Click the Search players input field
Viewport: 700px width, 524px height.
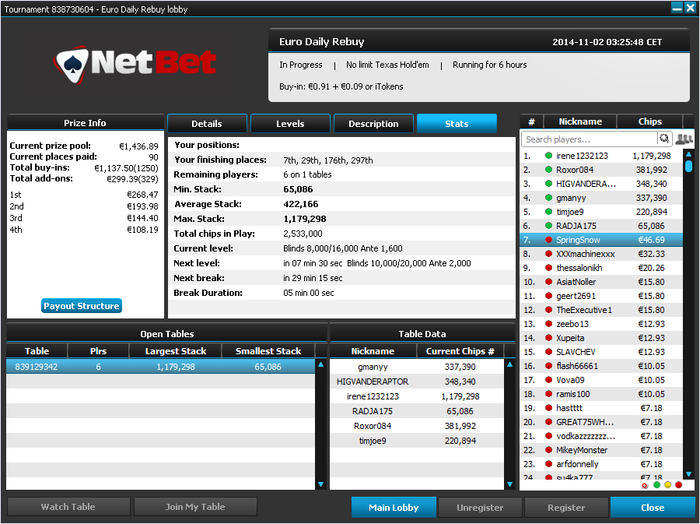coord(589,139)
